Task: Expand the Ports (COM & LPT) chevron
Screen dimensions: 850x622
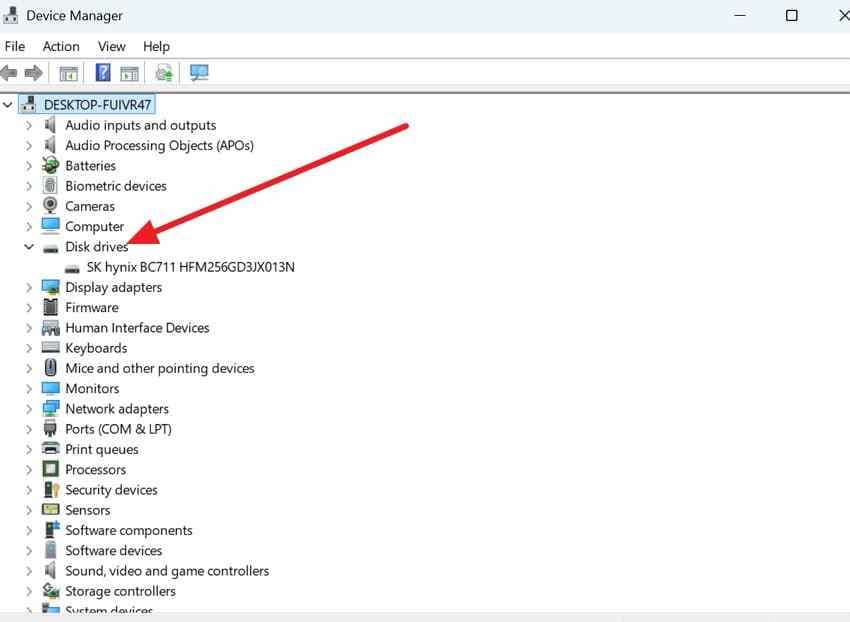Action: click(29, 429)
